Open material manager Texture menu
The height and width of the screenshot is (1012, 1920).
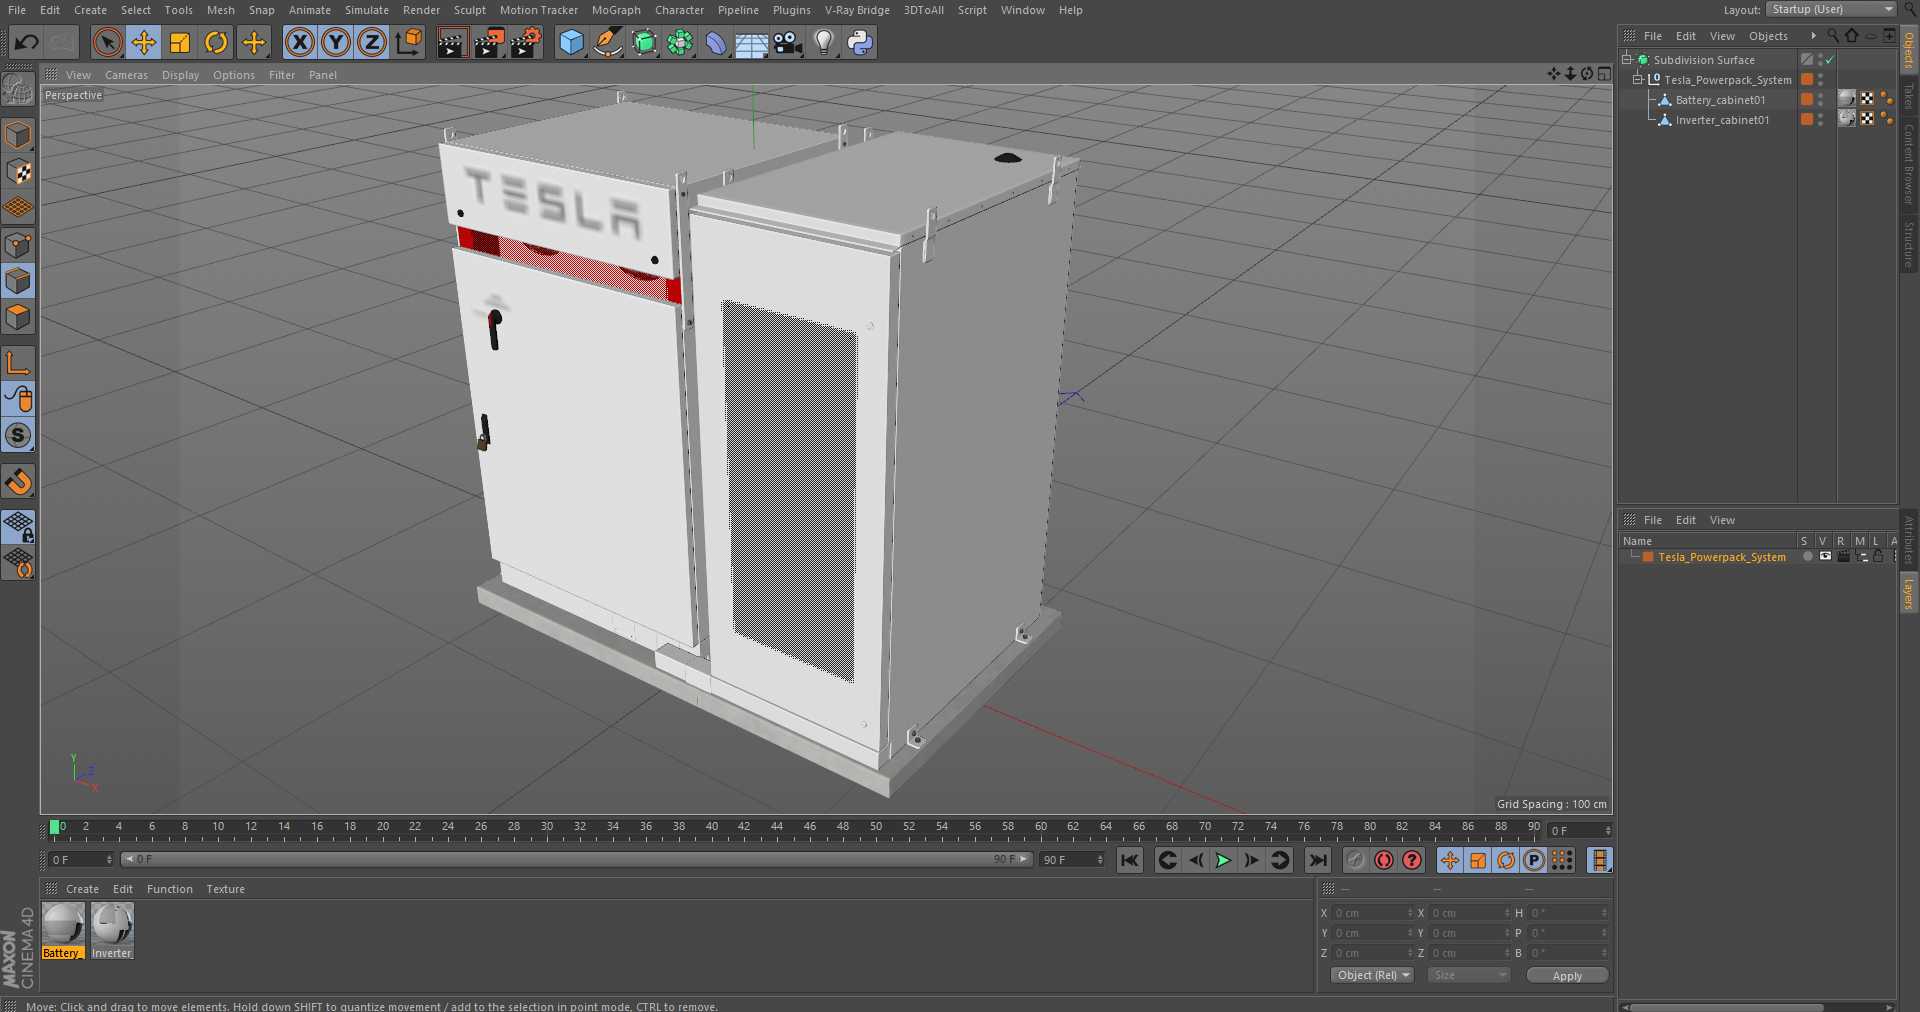(225, 889)
